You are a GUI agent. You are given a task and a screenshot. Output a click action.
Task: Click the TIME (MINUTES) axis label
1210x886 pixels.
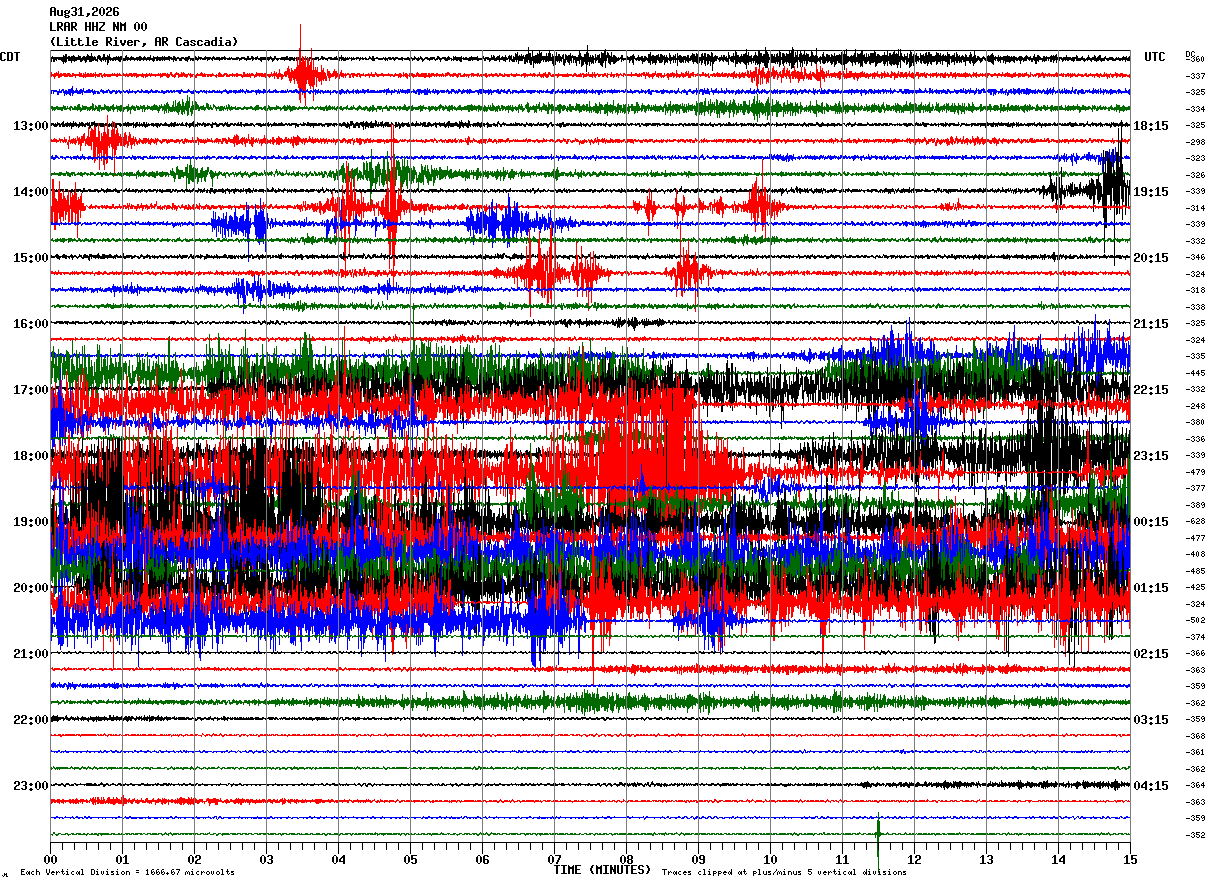point(603,870)
